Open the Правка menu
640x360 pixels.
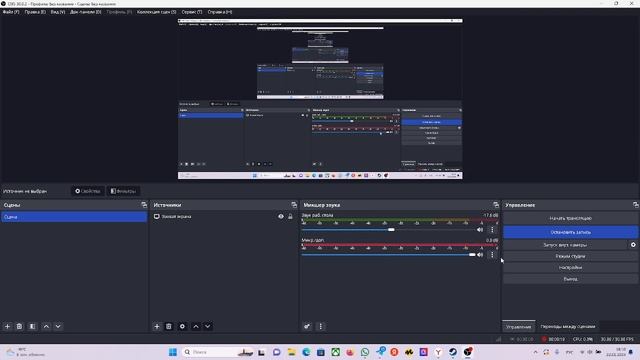tap(35, 12)
